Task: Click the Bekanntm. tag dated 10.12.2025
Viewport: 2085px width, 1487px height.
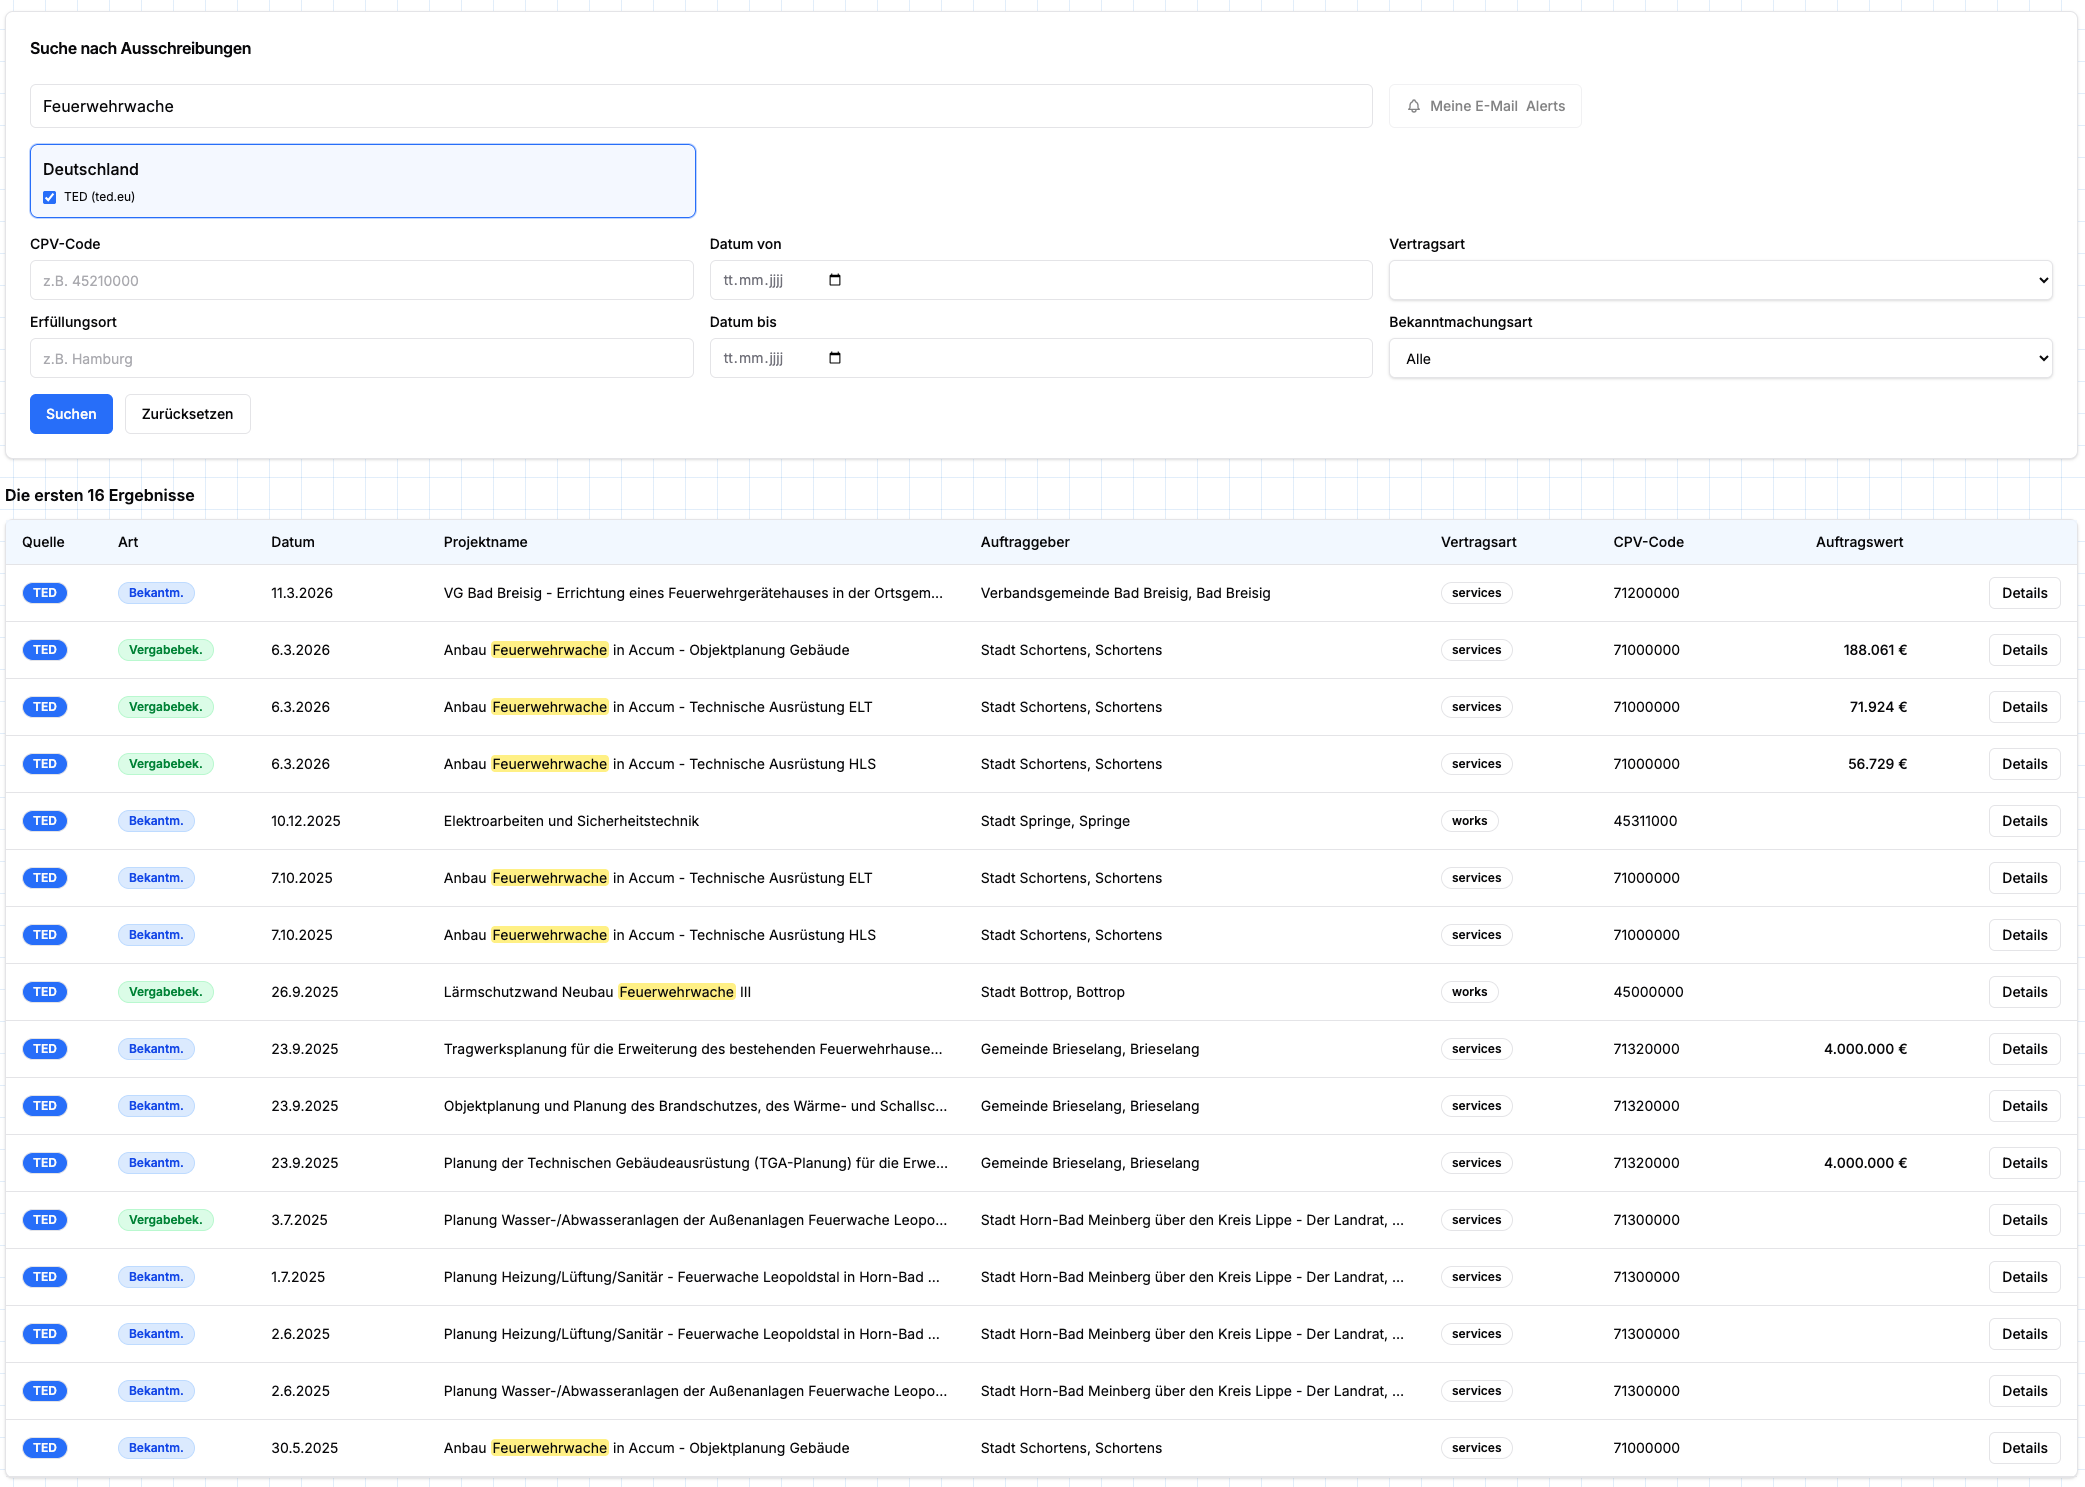Action: (156, 821)
